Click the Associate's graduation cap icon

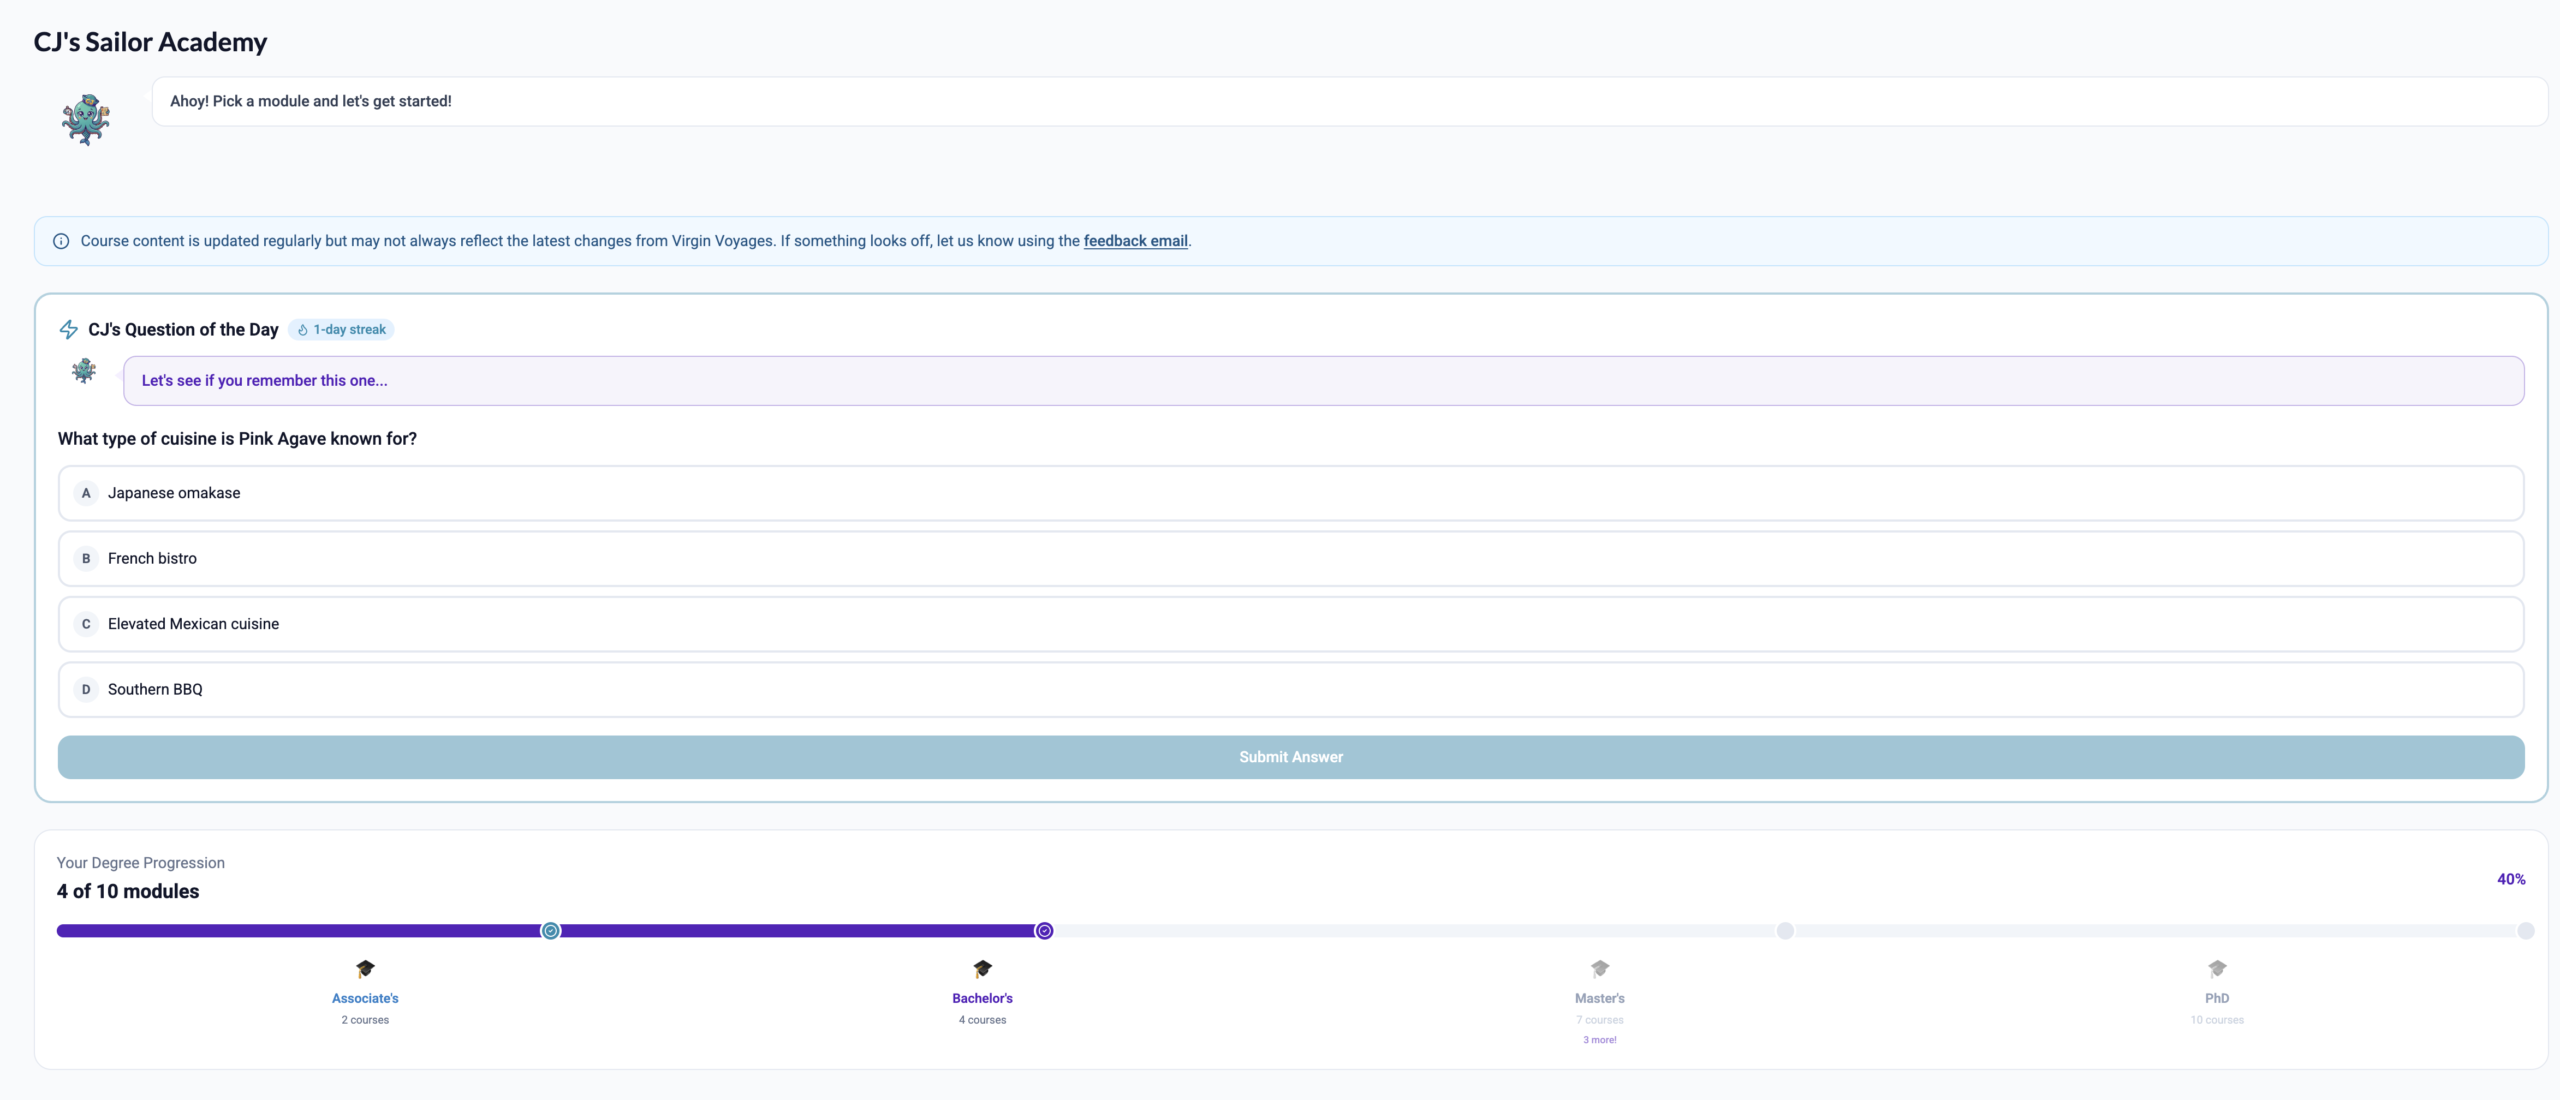tap(365, 968)
